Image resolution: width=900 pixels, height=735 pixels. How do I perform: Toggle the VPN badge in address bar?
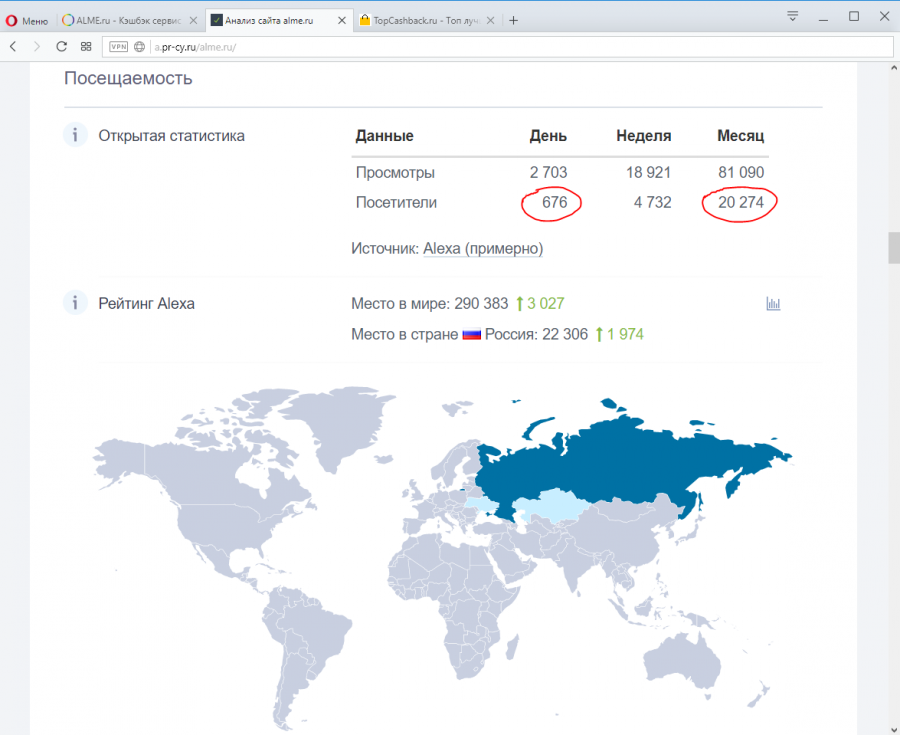pyautogui.click(x=119, y=47)
